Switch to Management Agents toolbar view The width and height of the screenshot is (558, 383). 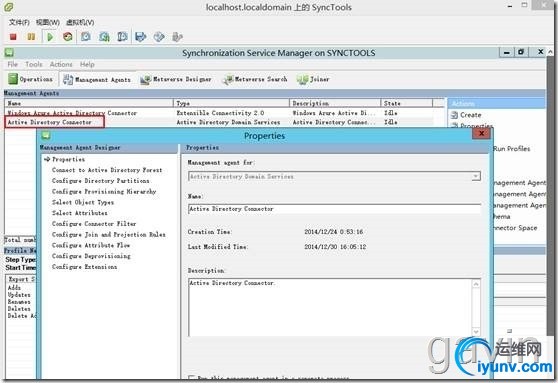tap(97, 79)
